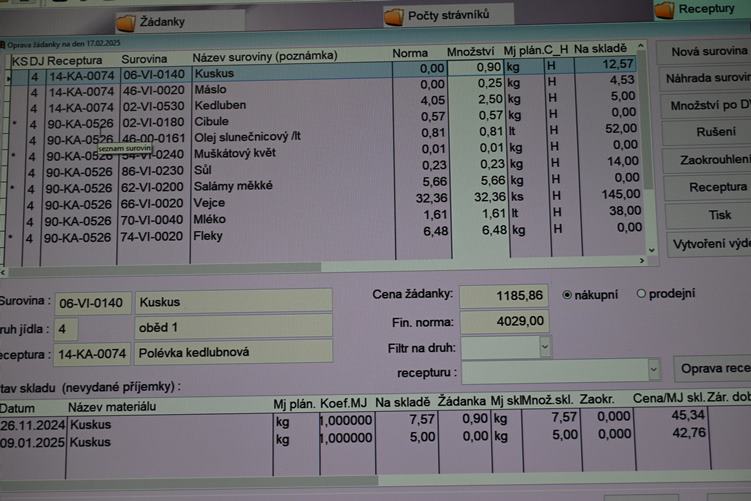Click the stock price 45,34
Screen dimensions: 751x501
pyautogui.click(x=688, y=415)
